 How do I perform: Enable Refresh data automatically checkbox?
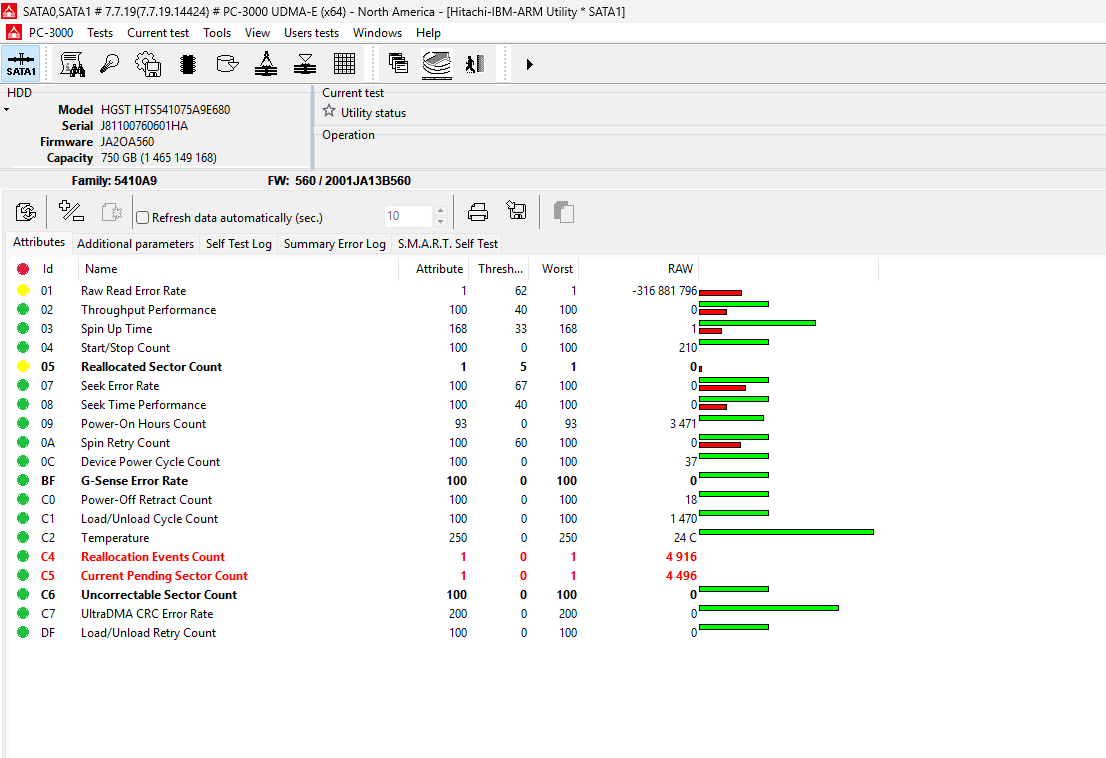pos(142,218)
